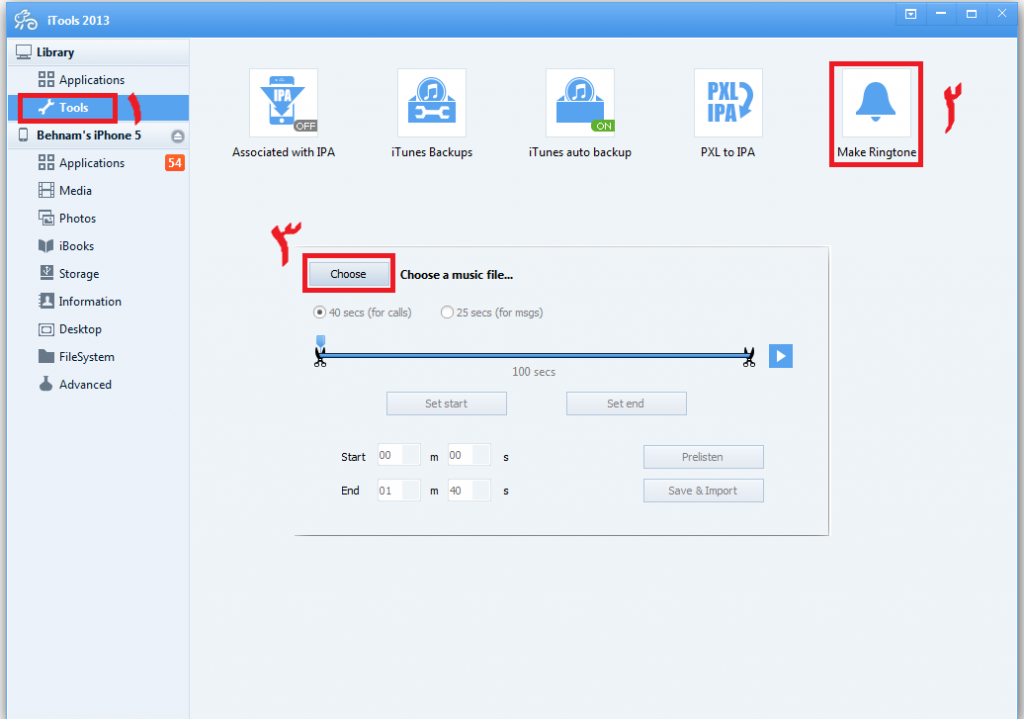Click the End seconds field
1024x719 pixels.
click(x=469, y=490)
